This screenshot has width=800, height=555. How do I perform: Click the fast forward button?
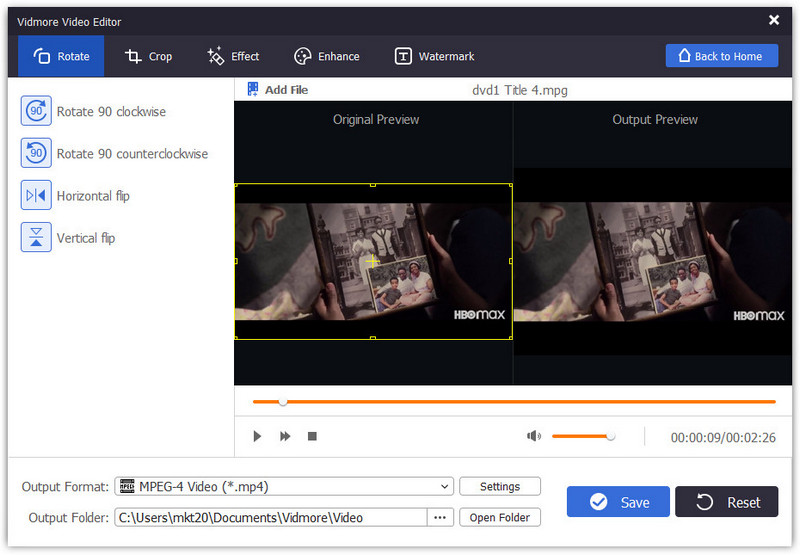click(x=285, y=437)
